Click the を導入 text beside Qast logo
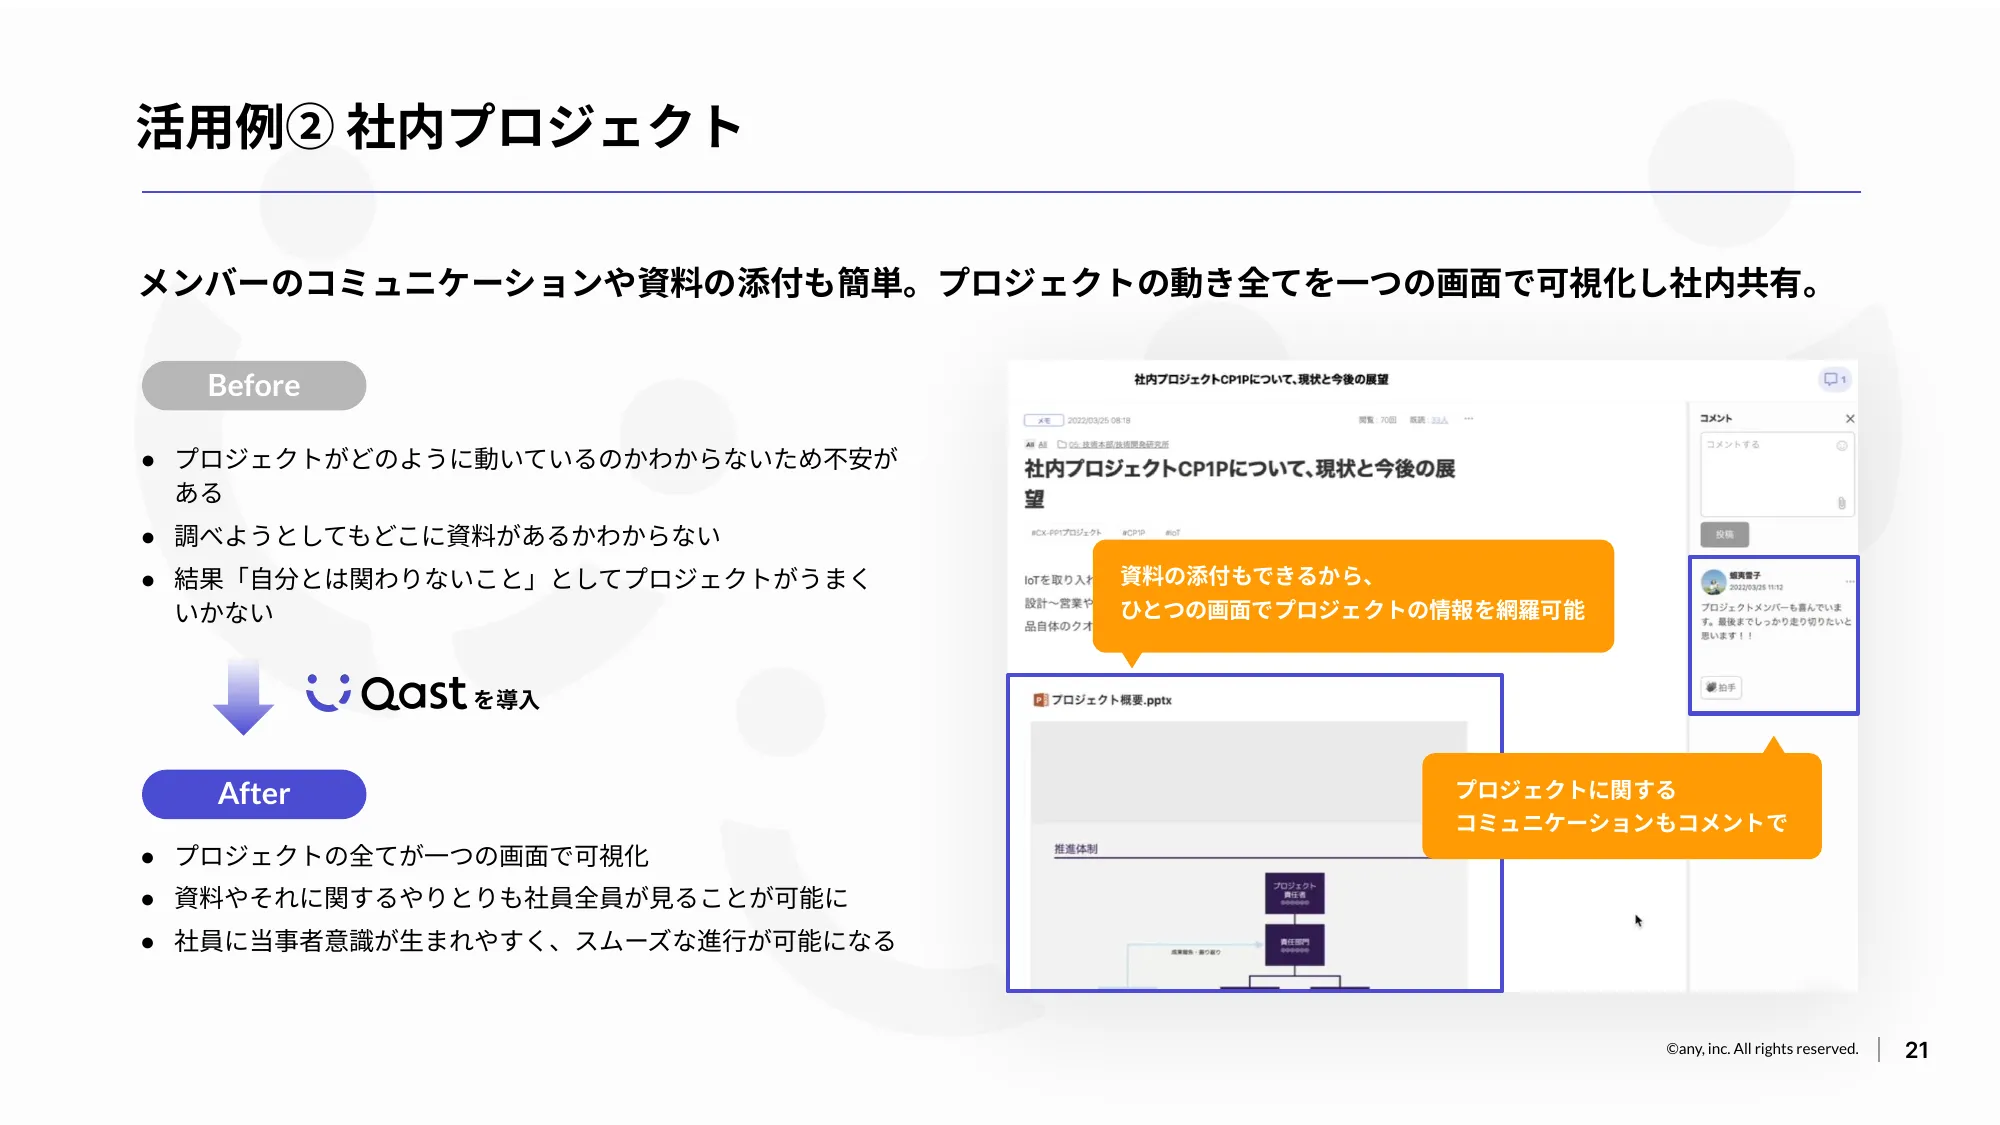The width and height of the screenshot is (2000, 1125). tap(506, 699)
